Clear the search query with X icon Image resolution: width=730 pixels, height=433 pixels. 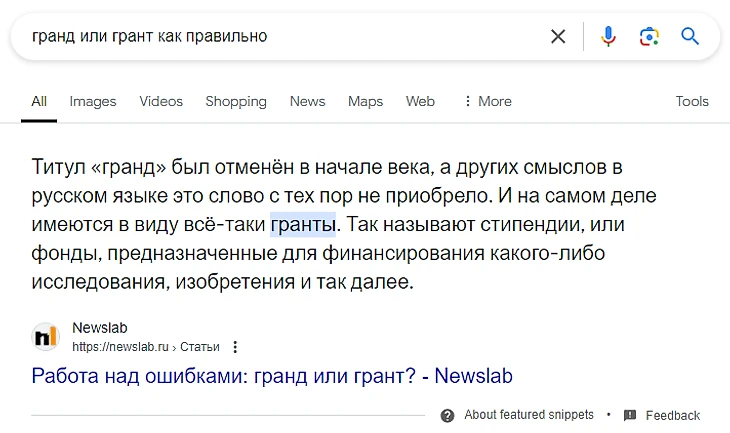tap(558, 37)
